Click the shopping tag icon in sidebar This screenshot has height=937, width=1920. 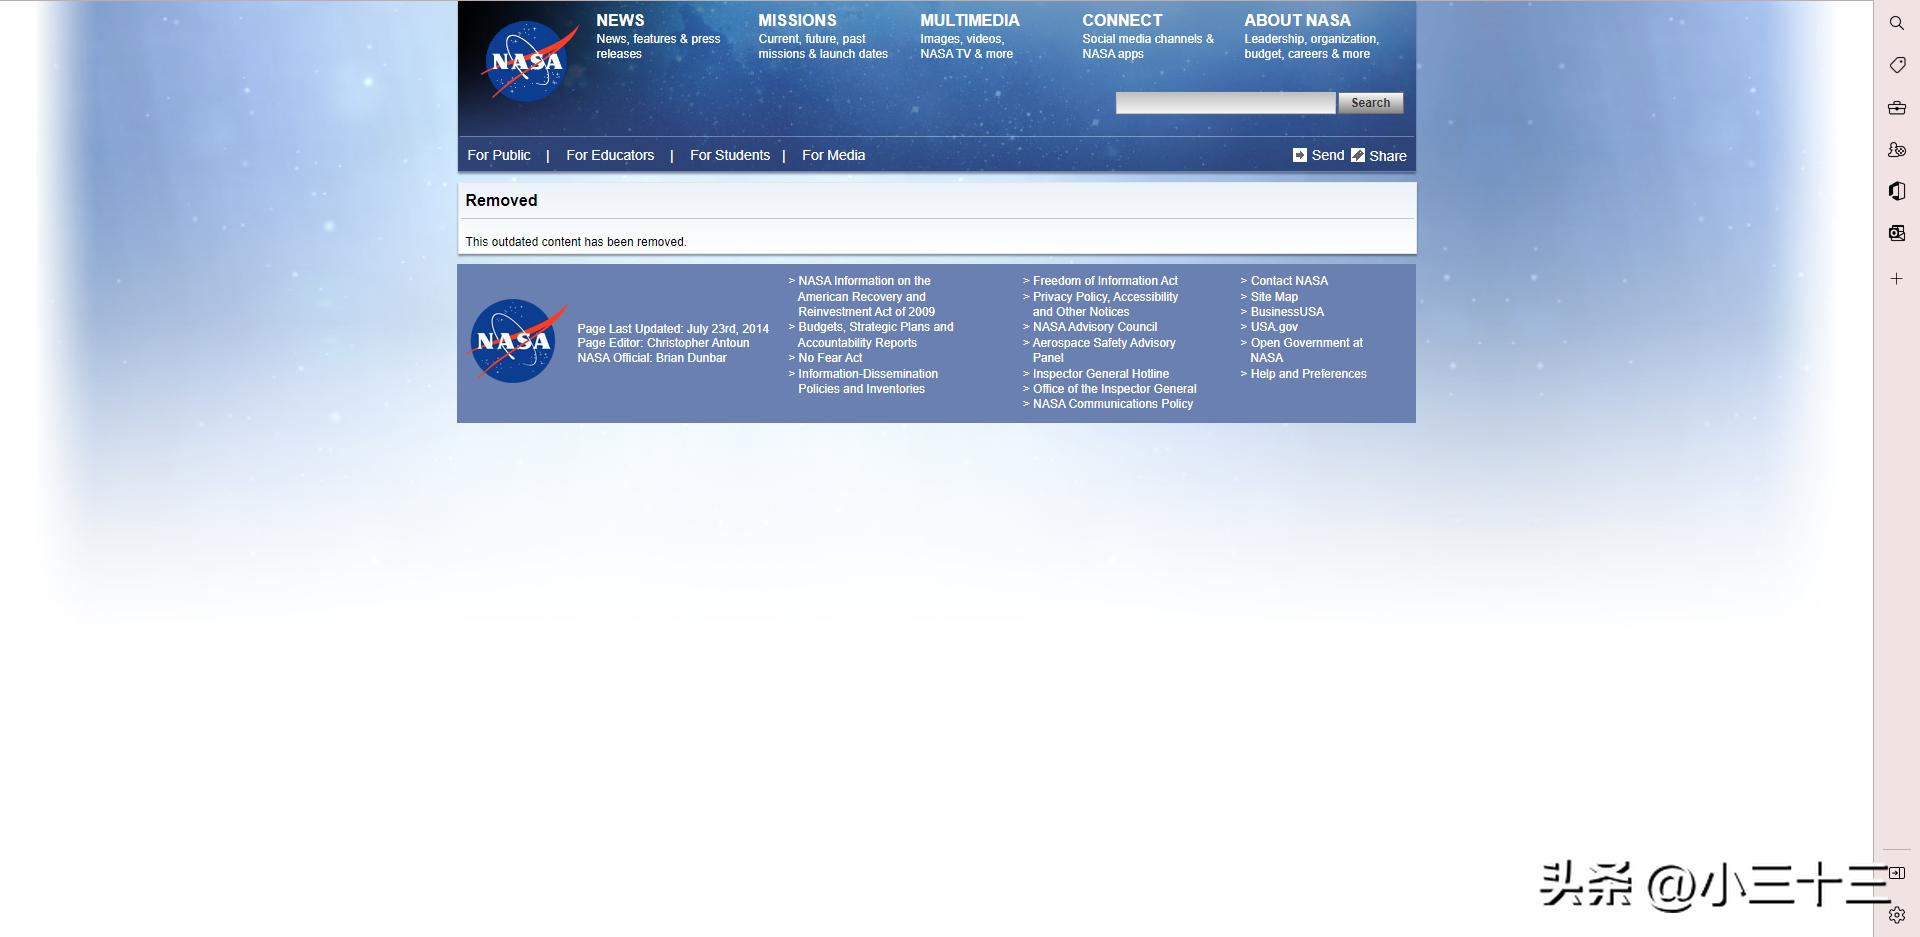pos(1896,65)
